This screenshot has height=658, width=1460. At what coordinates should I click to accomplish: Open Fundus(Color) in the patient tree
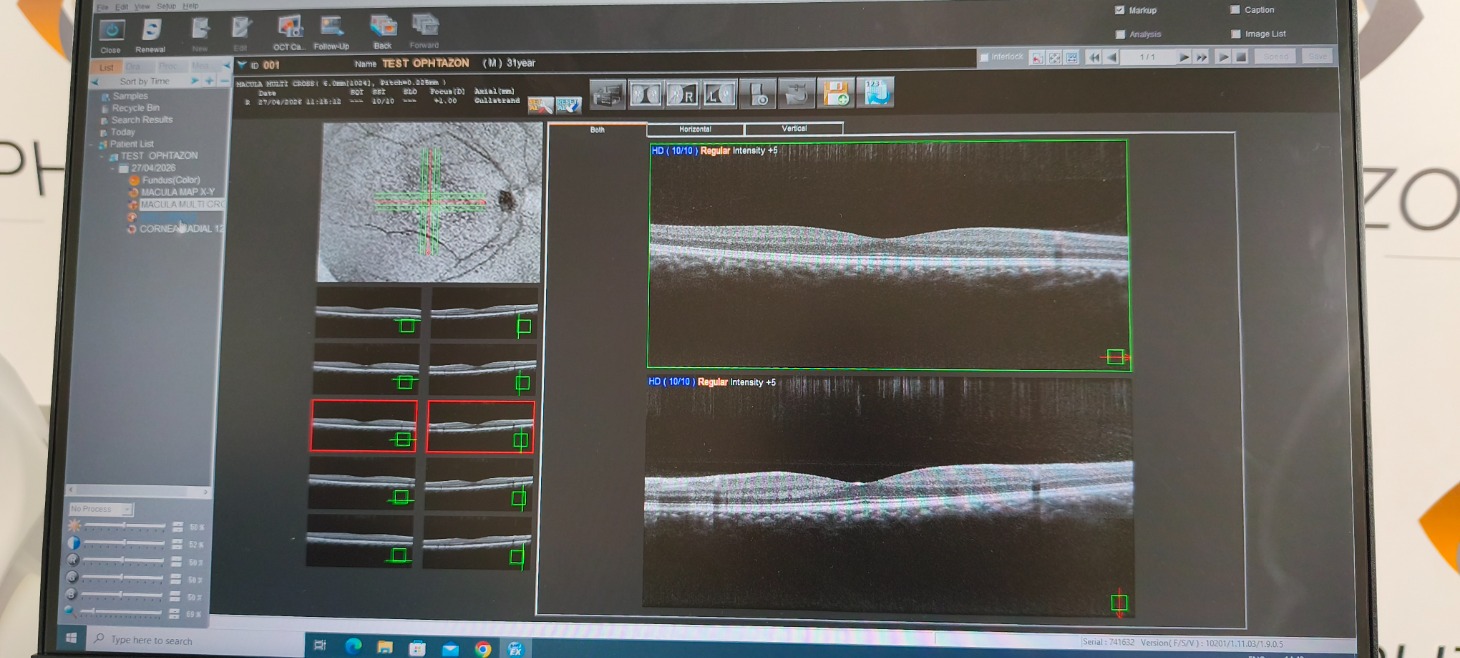click(170, 180)
